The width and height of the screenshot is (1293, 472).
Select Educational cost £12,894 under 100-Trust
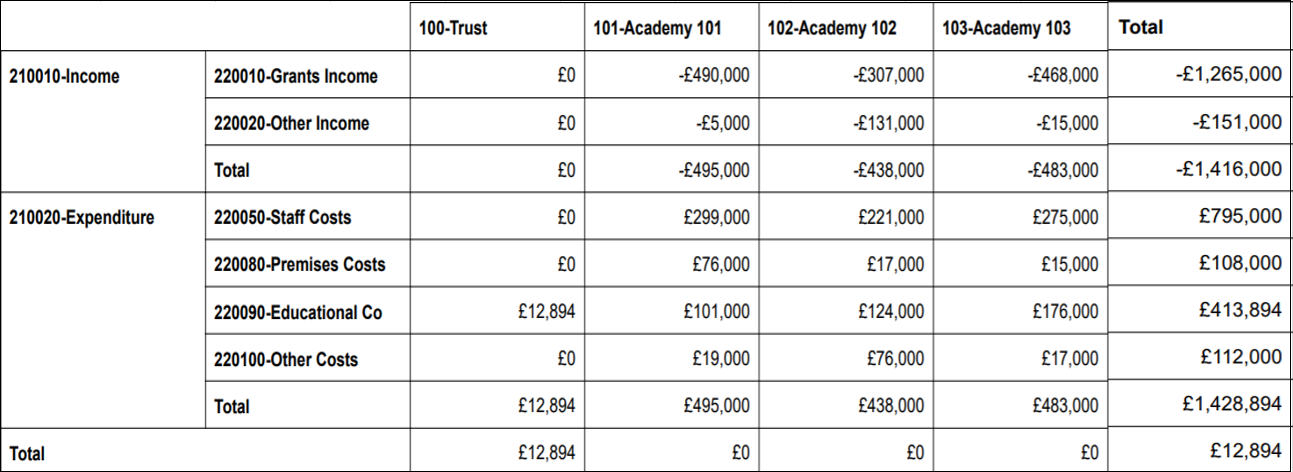547,313
